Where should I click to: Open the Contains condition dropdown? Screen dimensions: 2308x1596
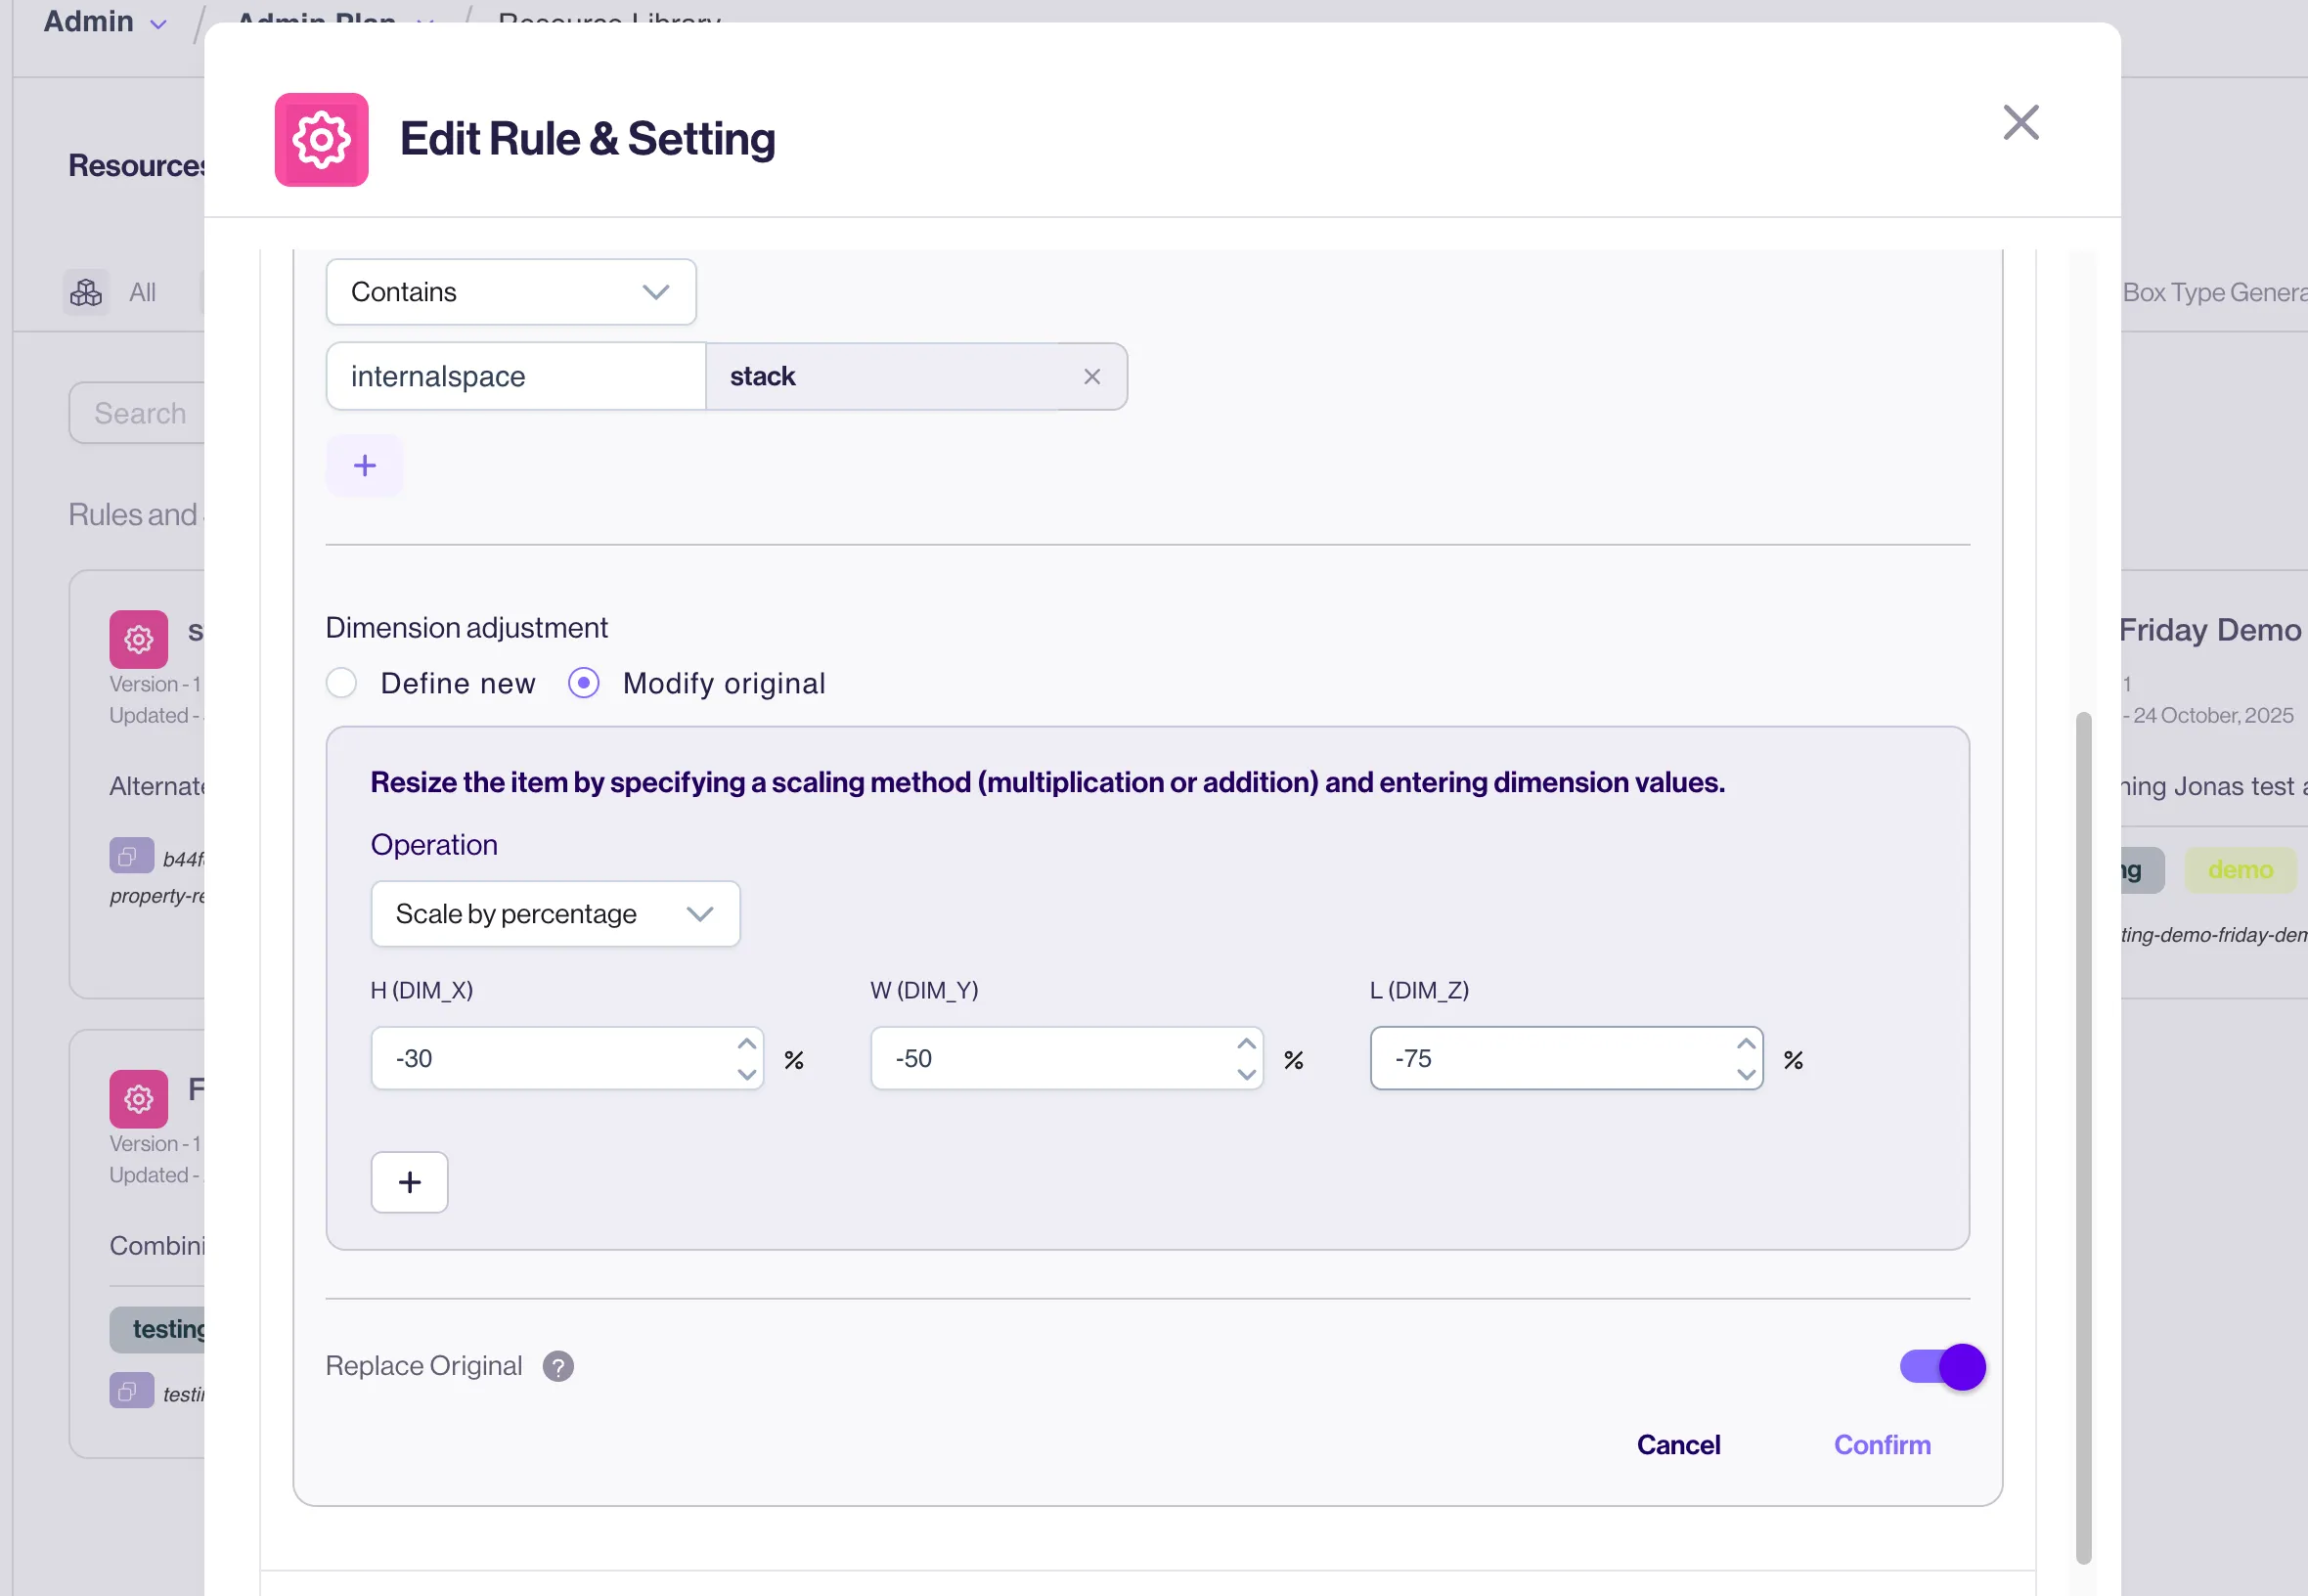(511, 292)
